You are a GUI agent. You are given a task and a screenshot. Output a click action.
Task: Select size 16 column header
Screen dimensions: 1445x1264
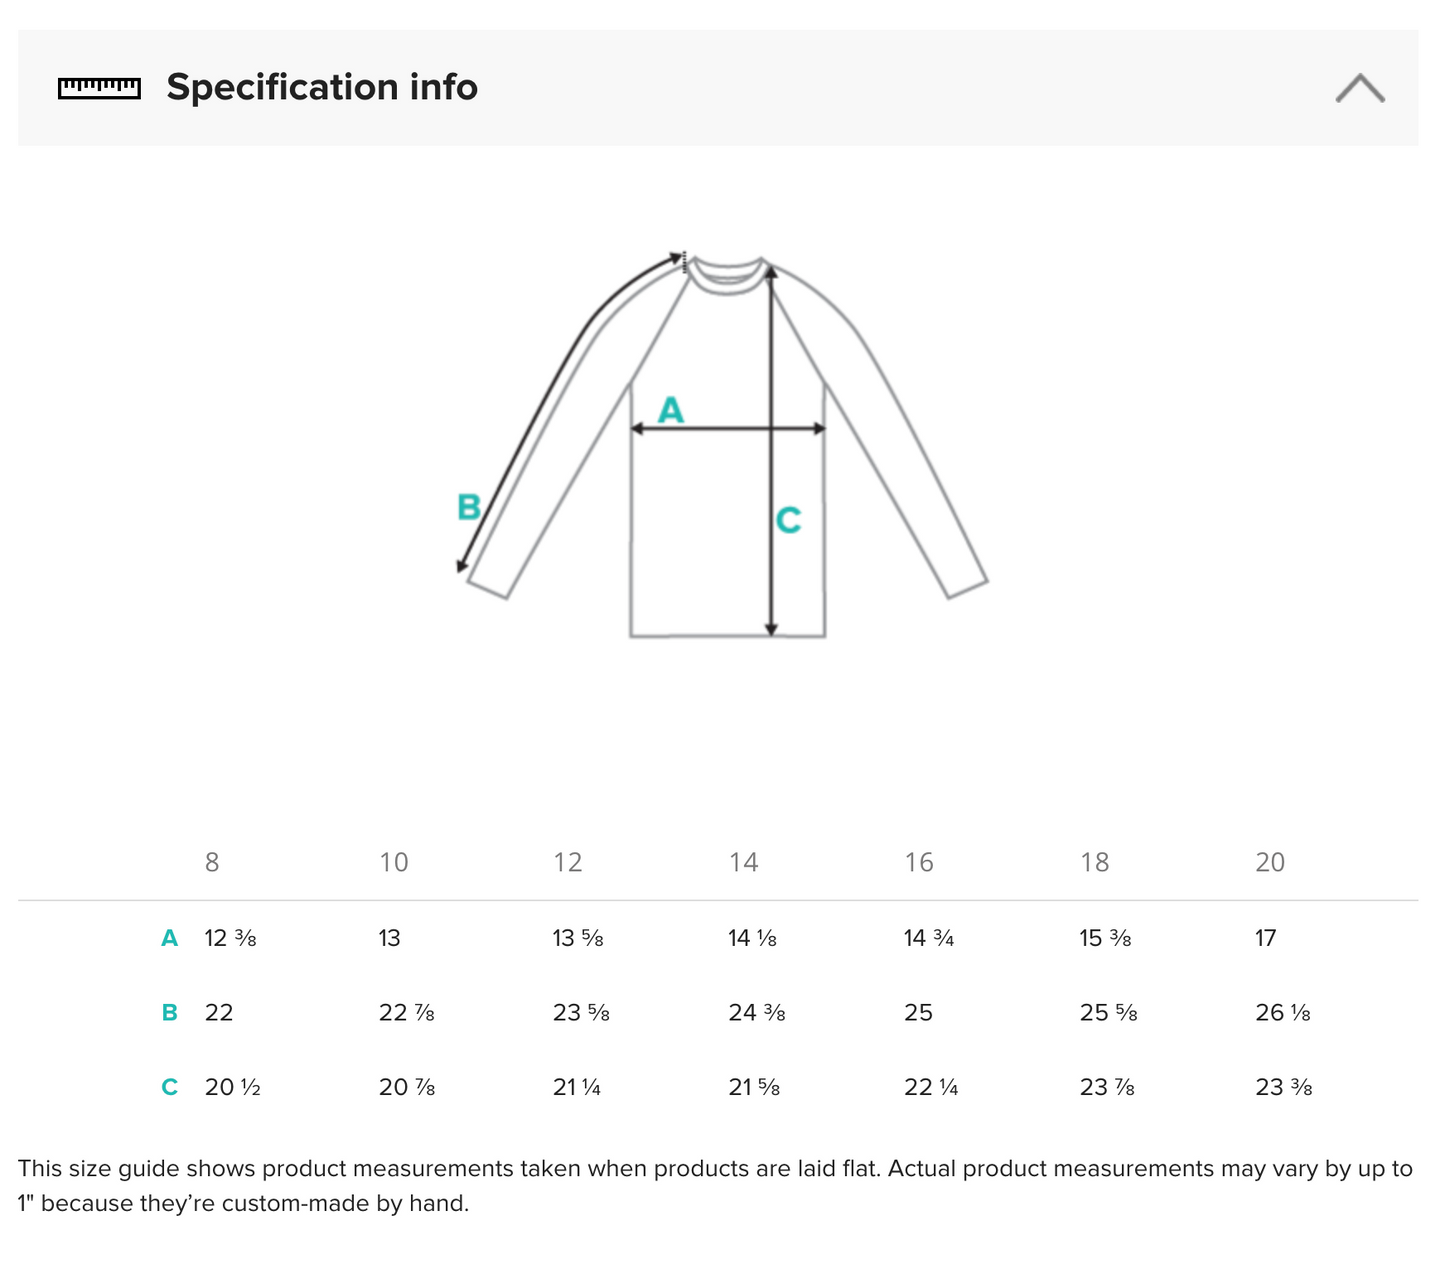tap(919, 862)
